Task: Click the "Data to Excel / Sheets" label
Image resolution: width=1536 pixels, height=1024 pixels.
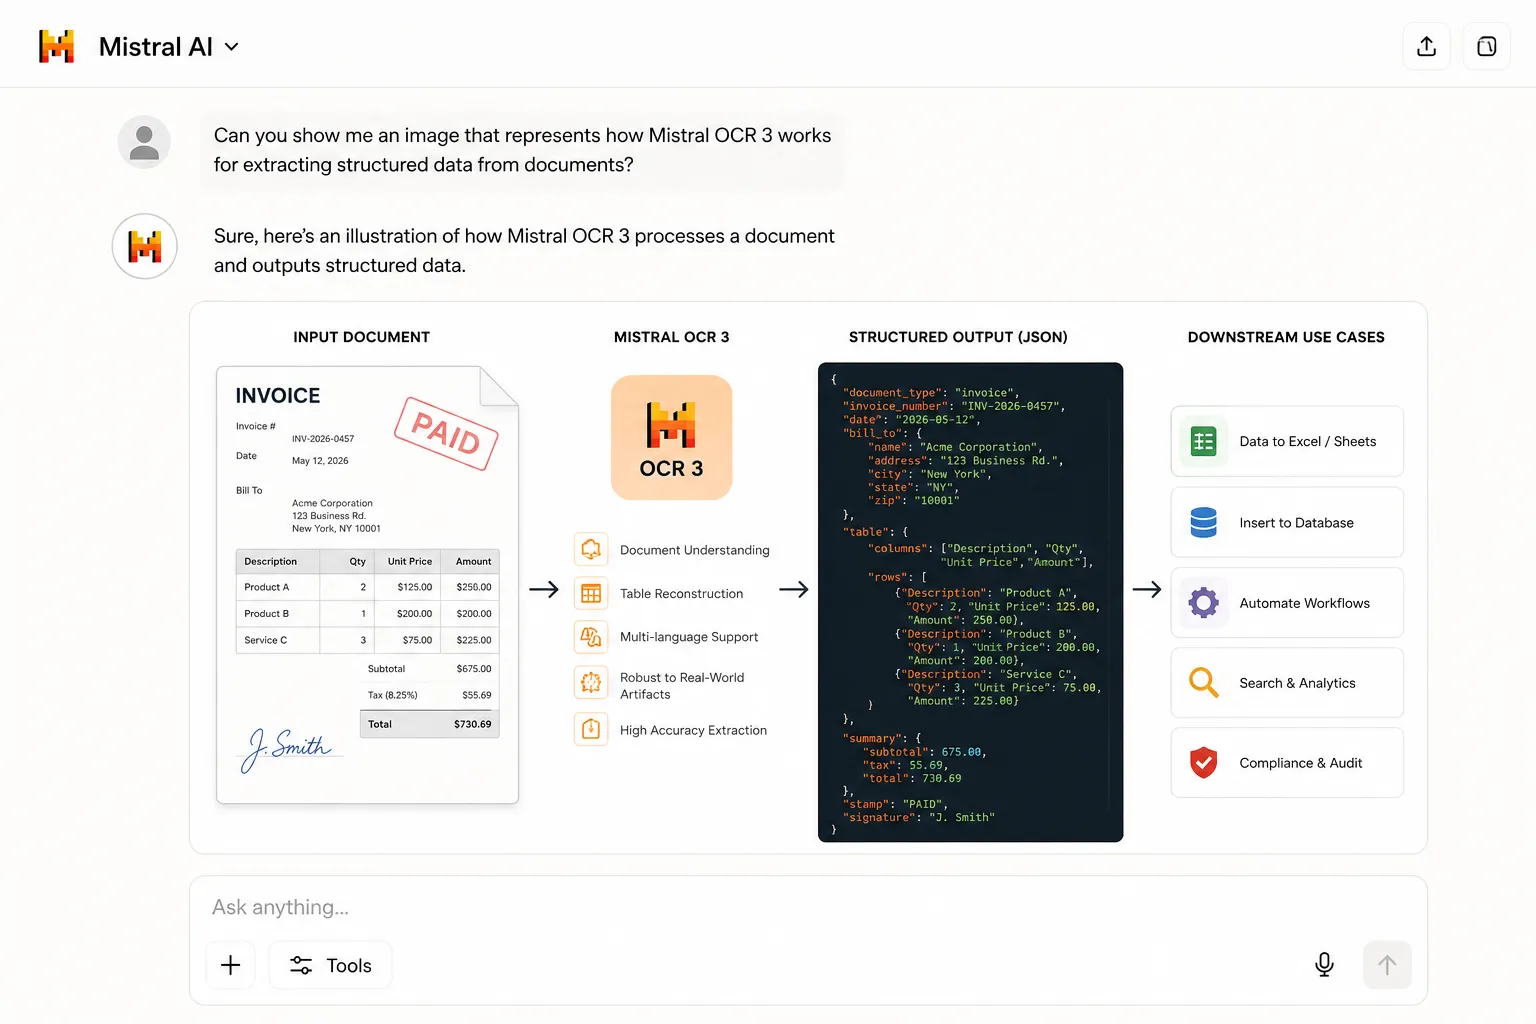Action: point(1308,441)
